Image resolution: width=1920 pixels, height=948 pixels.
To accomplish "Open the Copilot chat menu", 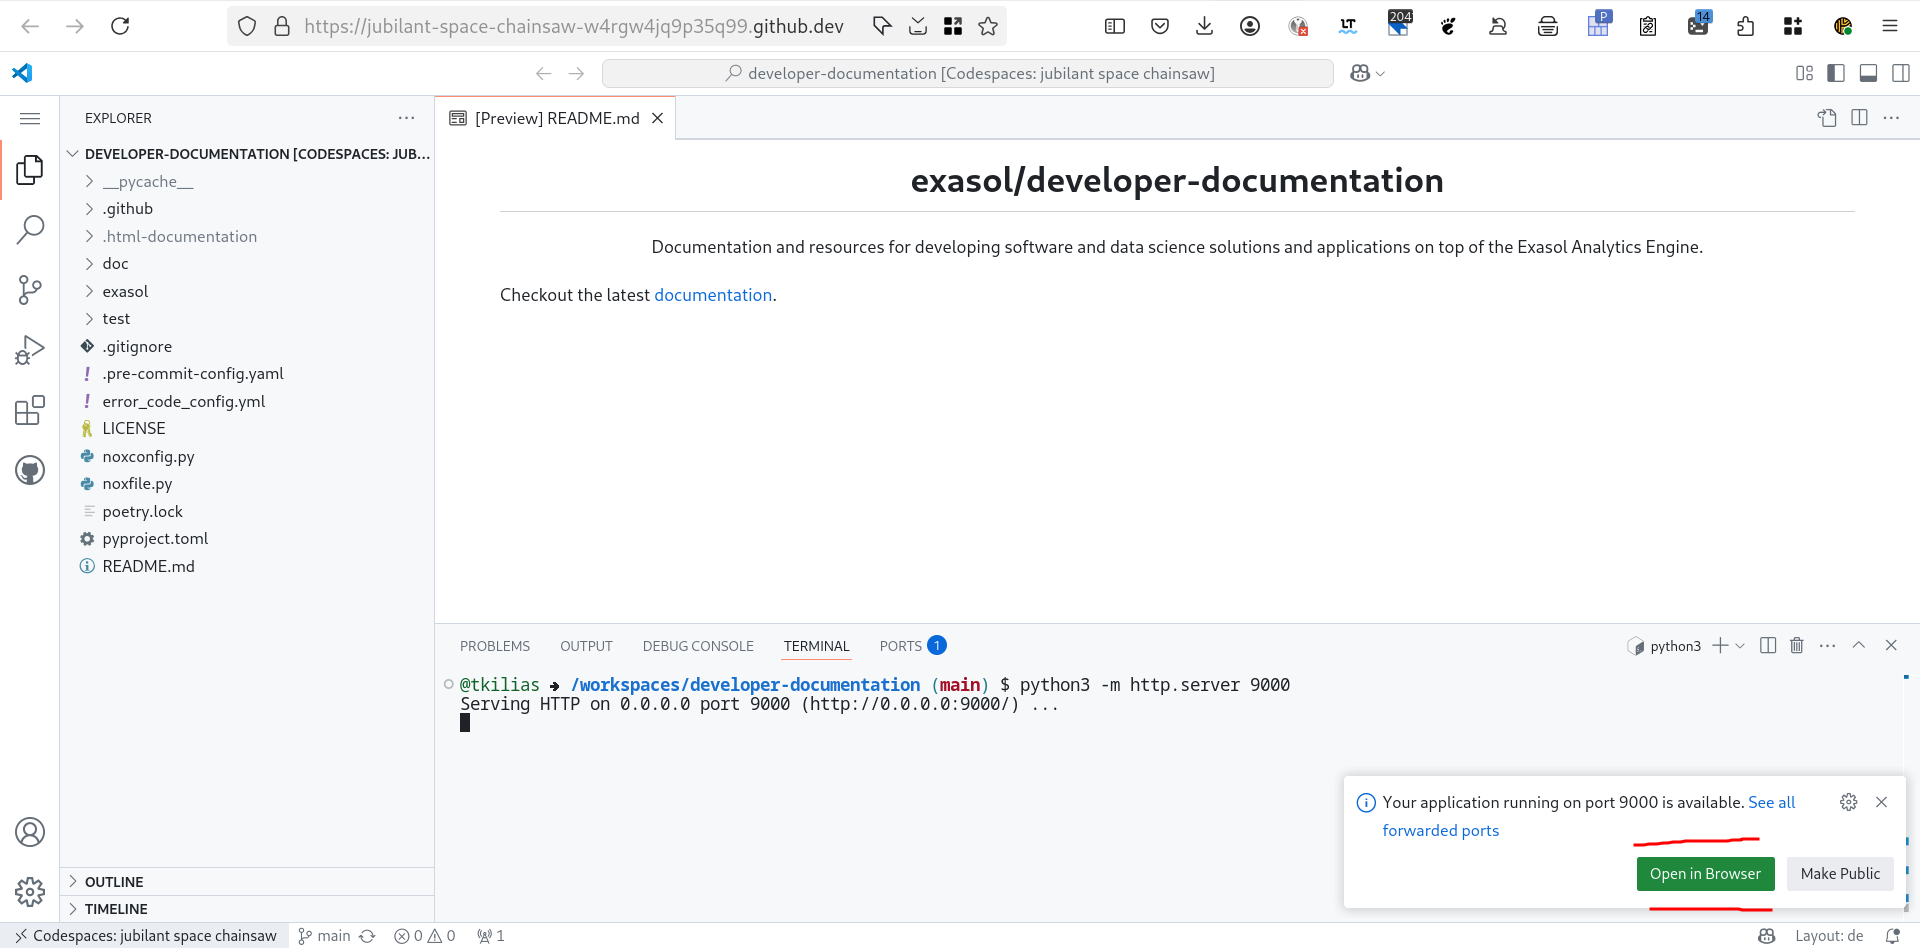I will pos(1367,73).
